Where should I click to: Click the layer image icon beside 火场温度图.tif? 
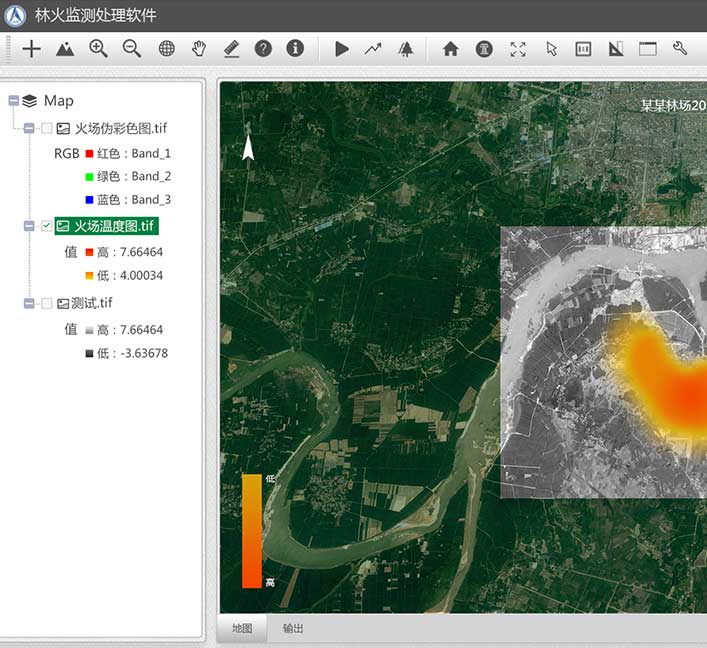pyautogui.click(x=63, y=226)
